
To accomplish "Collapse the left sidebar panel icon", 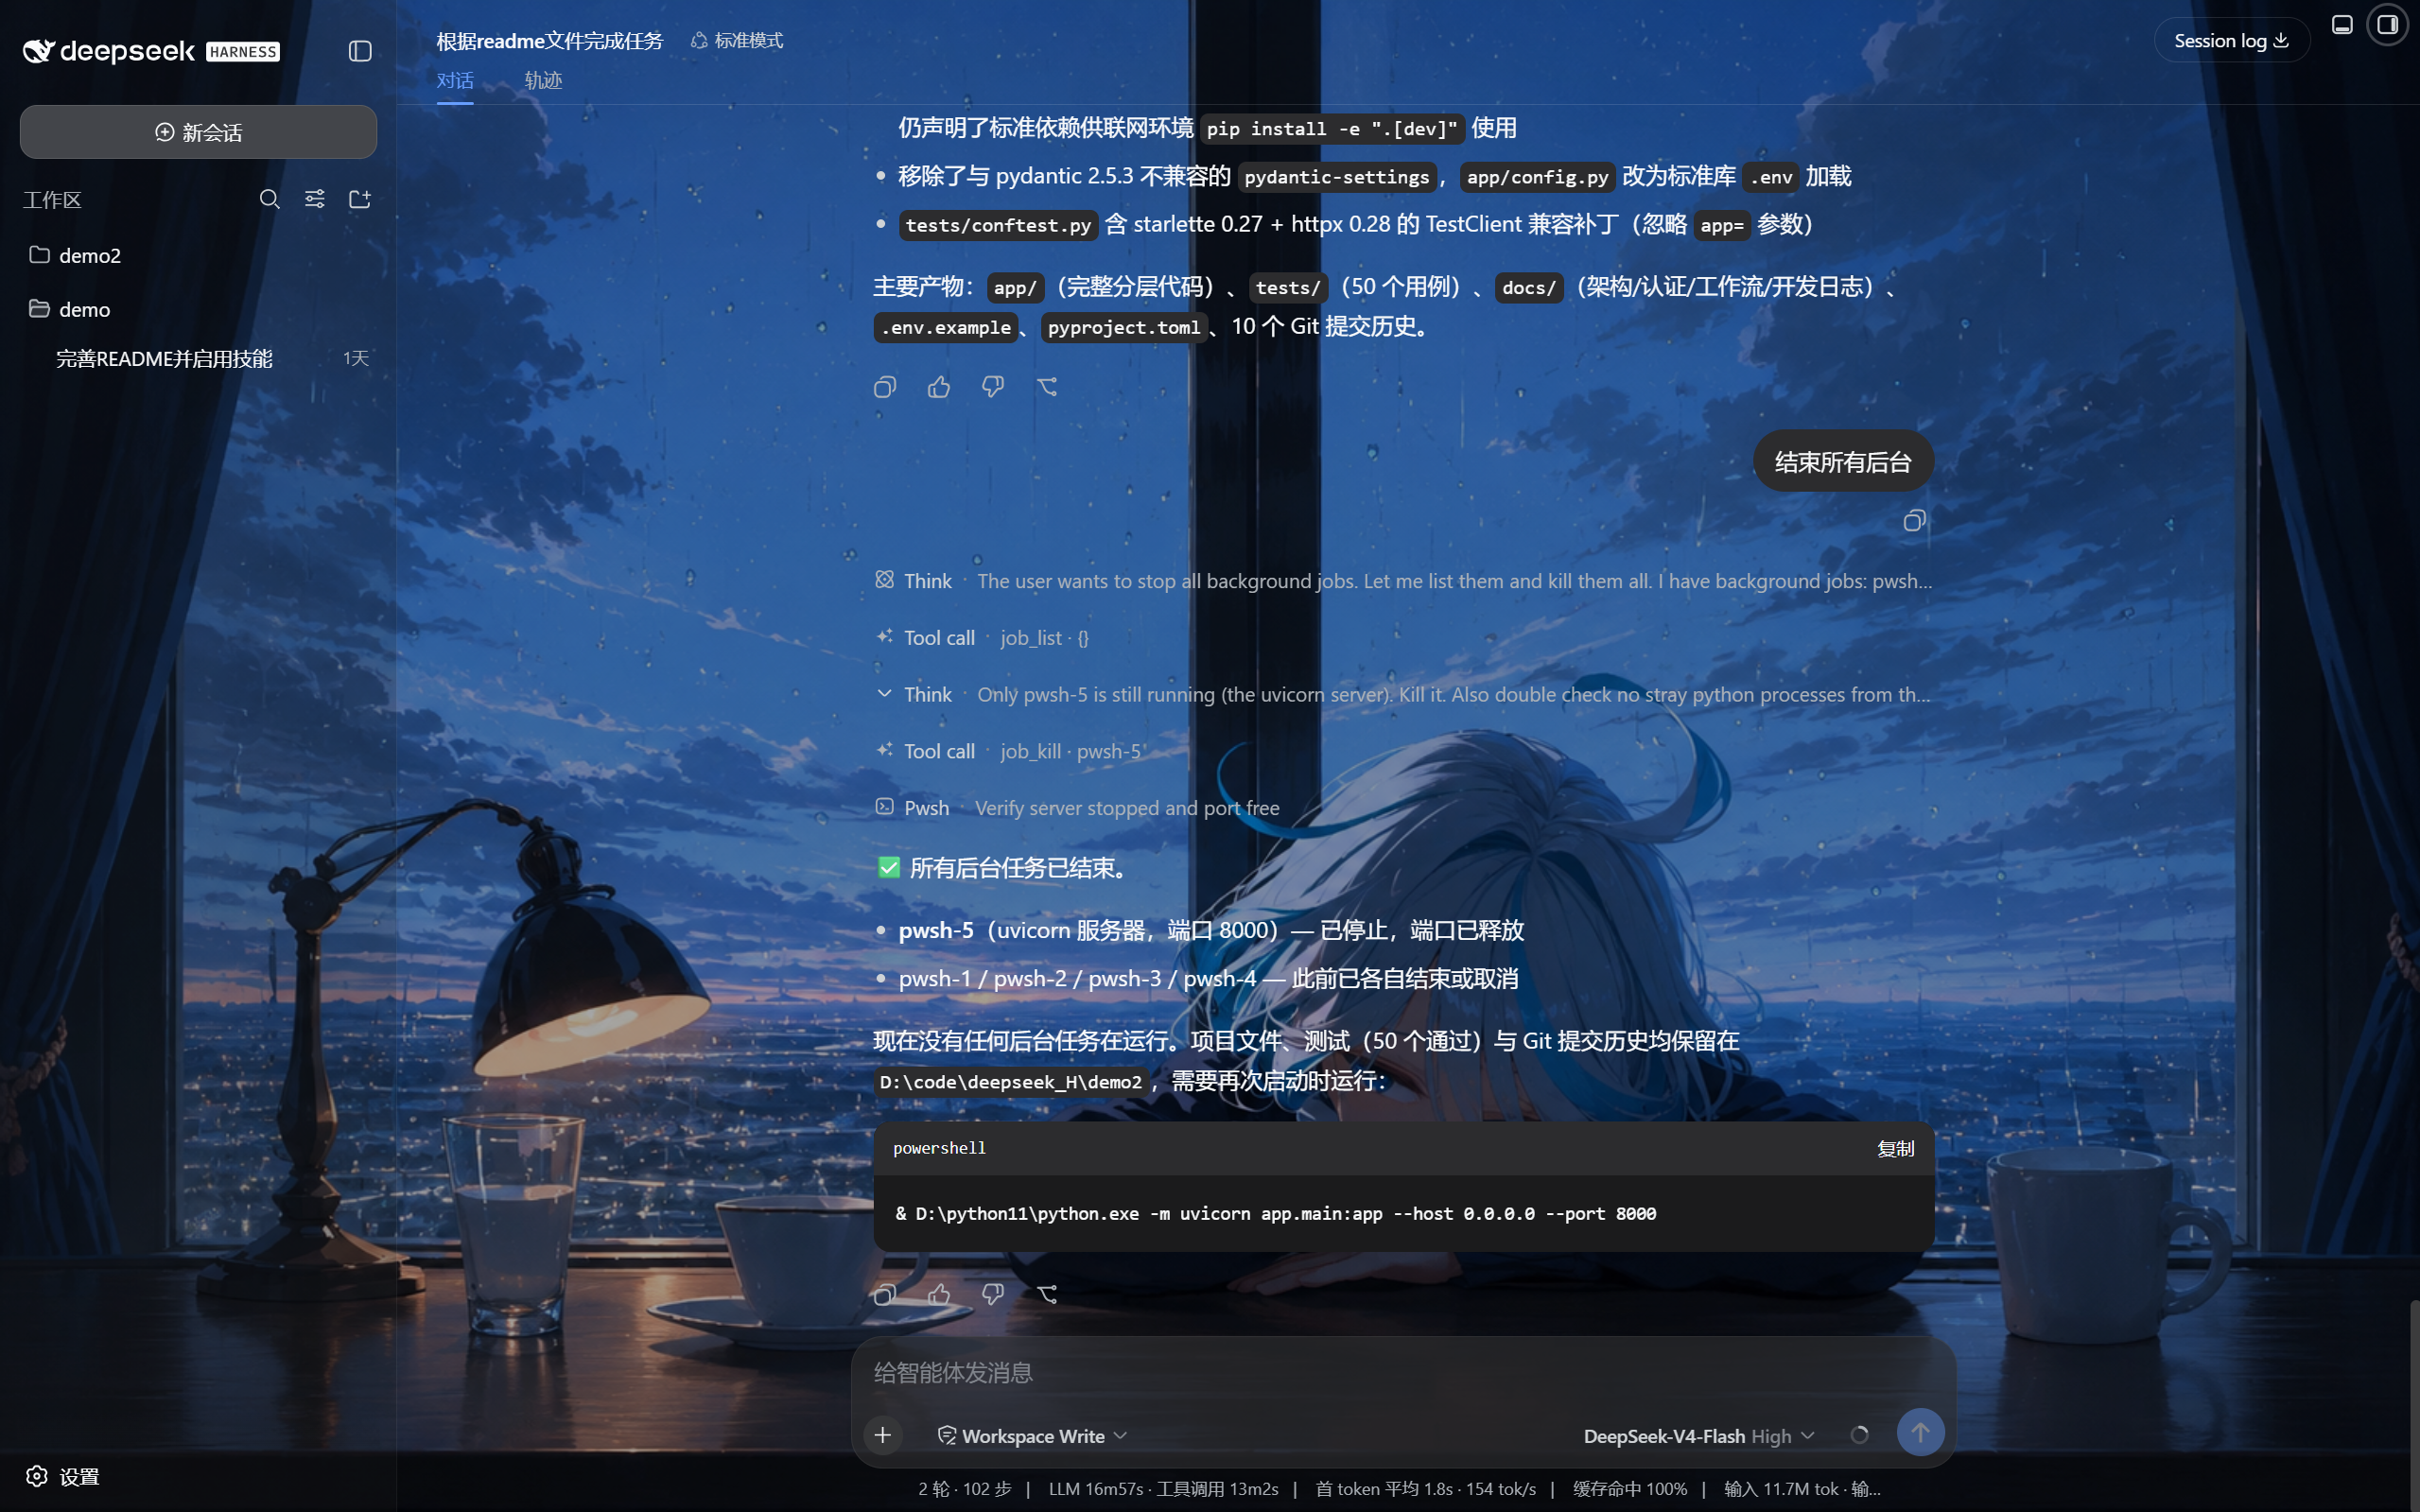I will [360, 51].
